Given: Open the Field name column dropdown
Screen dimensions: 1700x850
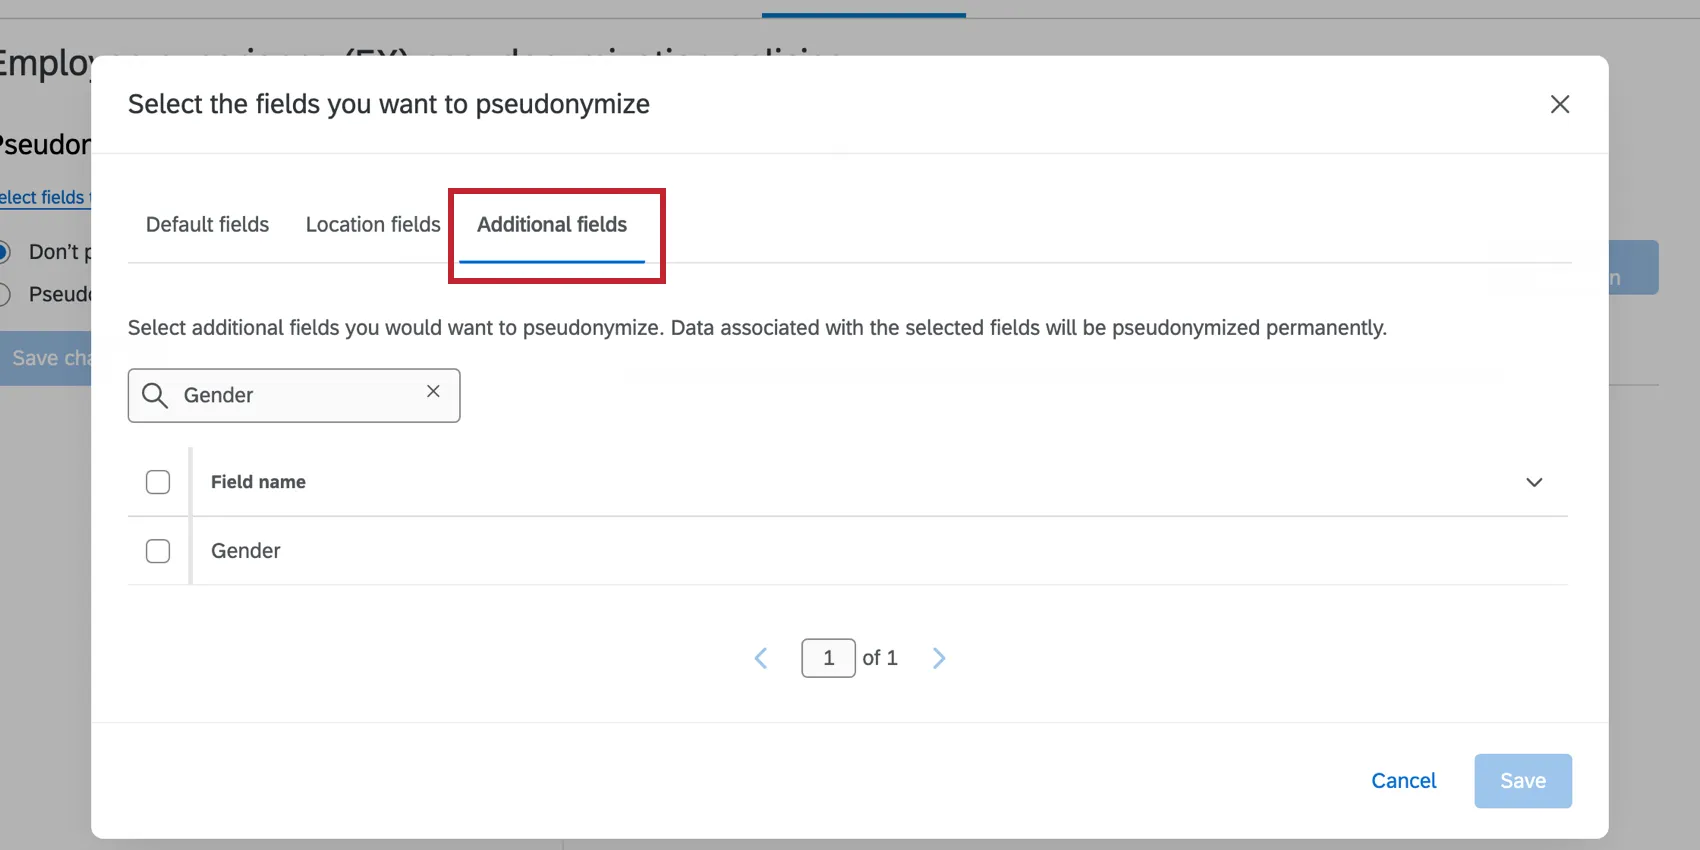Looking at the screenshot, I should tap(1534, 482).
